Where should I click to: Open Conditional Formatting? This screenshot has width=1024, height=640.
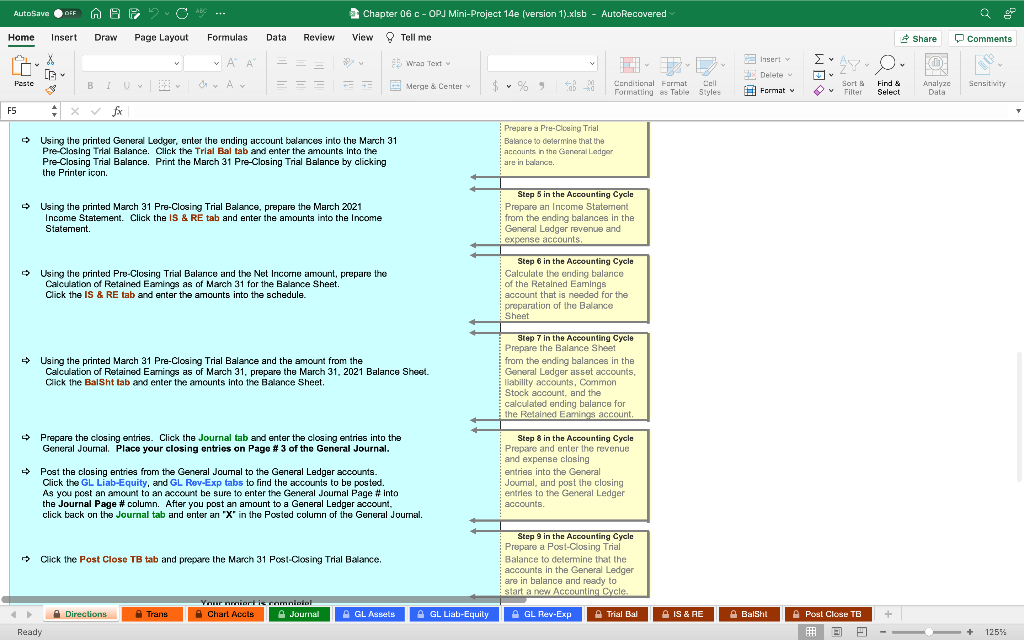[x=633, y=76]
